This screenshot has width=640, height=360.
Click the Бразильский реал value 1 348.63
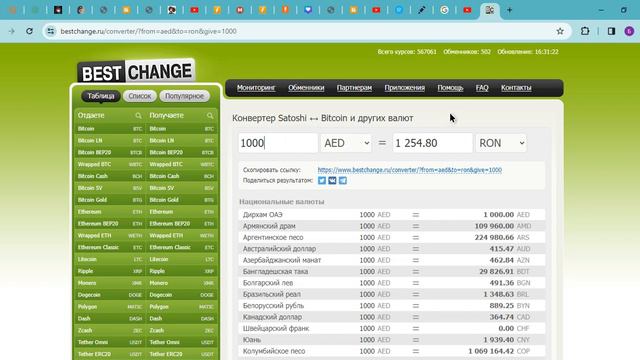point(498,294)
